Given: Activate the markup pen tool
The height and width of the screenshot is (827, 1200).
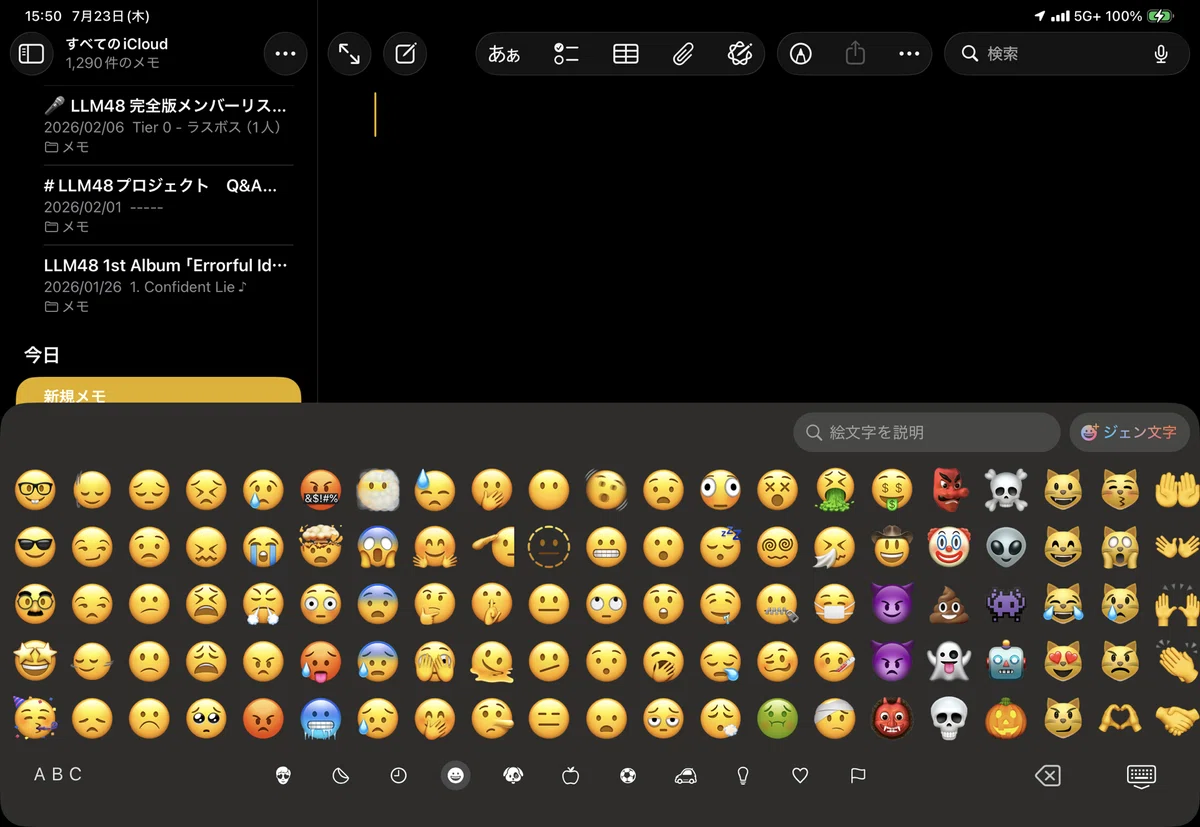Looking at the screenshot, I should [800, 54].
